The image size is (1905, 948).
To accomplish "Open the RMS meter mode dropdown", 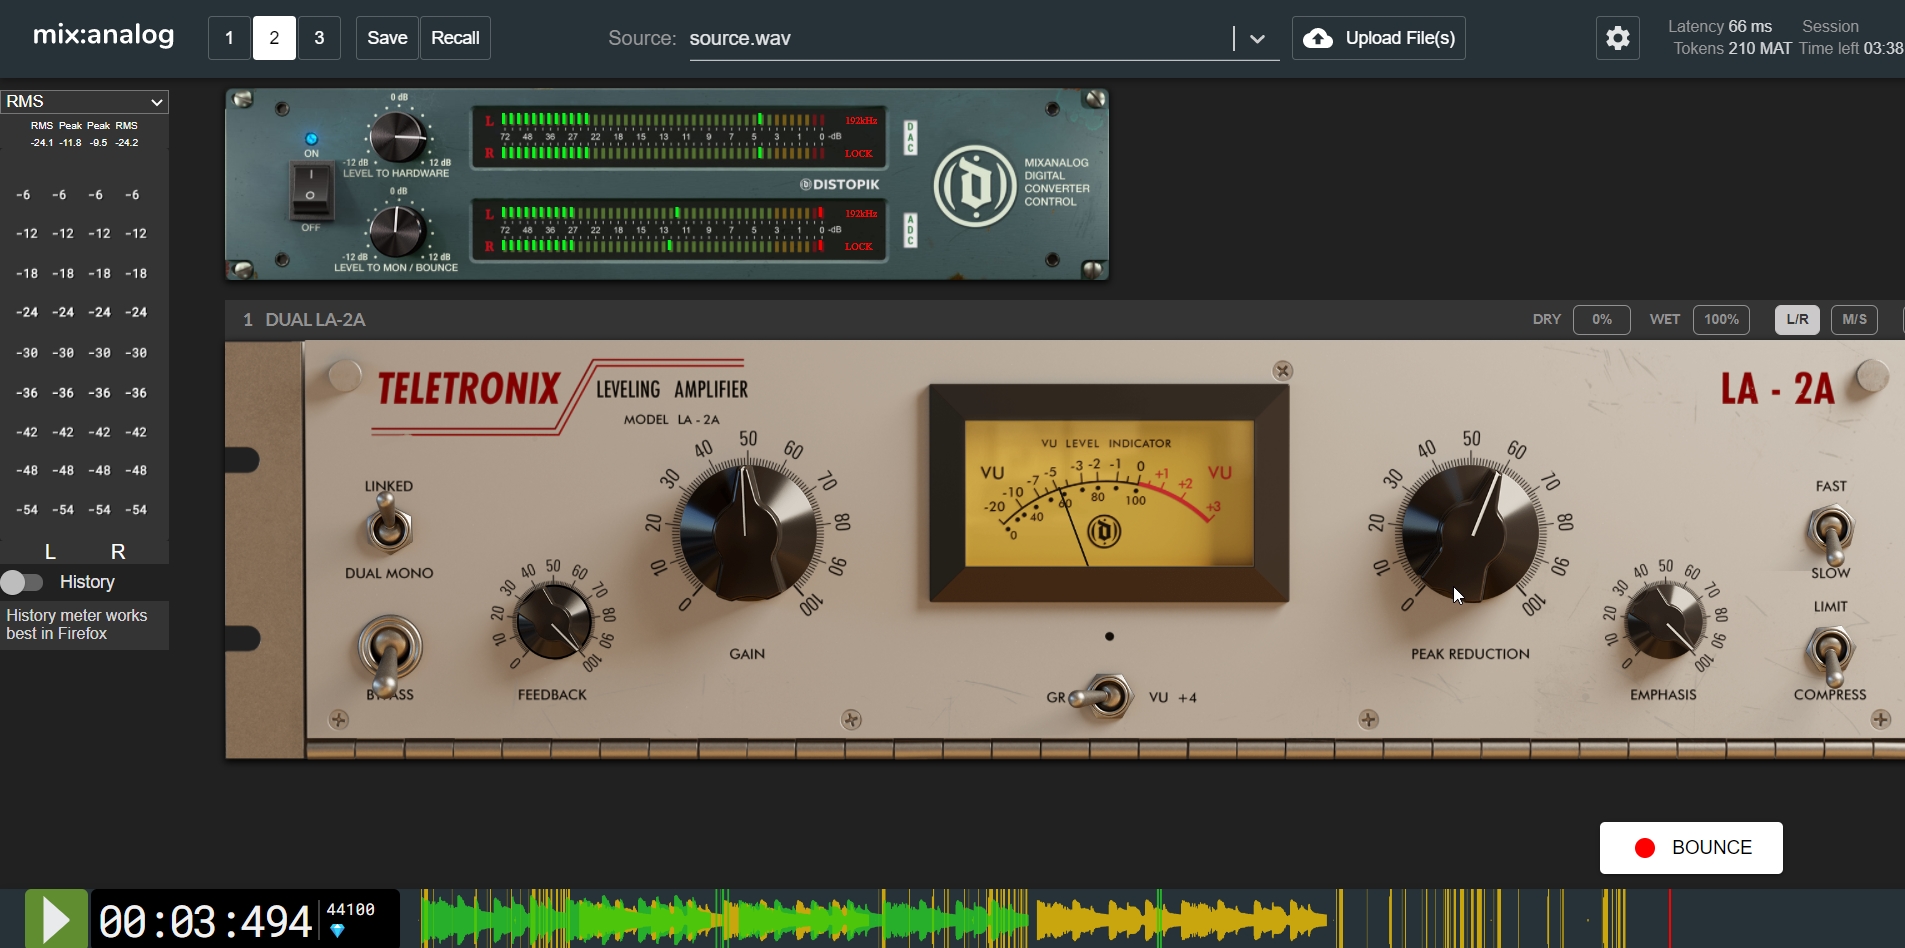I will point(84,102).
